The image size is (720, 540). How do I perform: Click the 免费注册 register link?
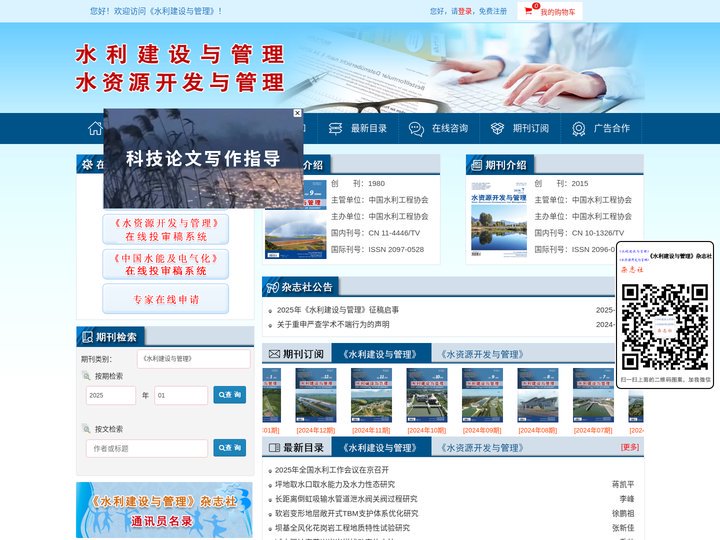(493, 11)
